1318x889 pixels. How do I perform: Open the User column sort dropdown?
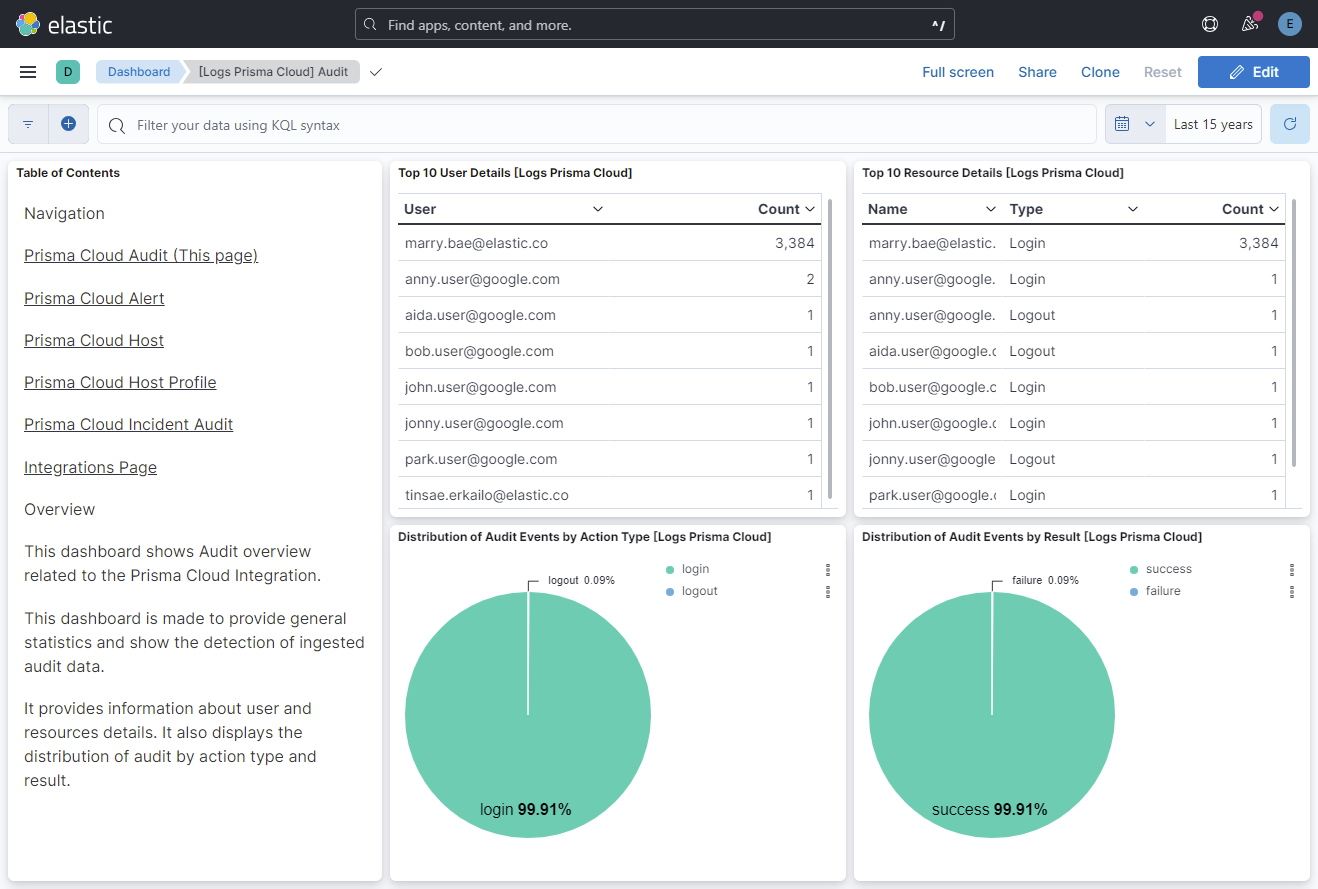click(598, 209)
